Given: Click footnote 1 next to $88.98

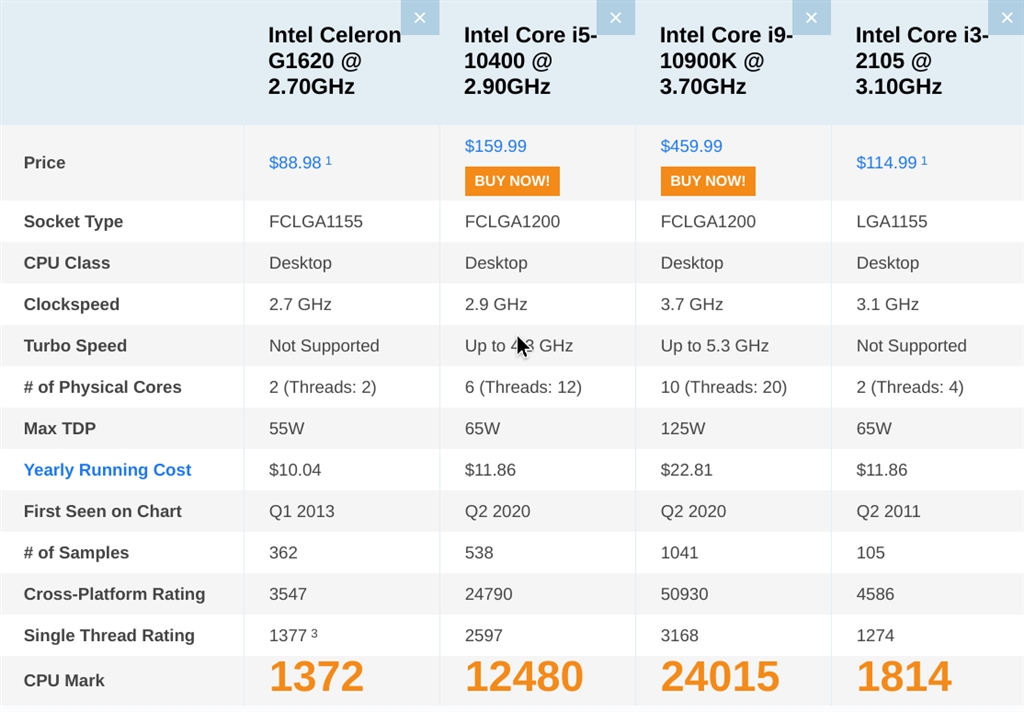Looking at the screenshot, I should point(328,160).
